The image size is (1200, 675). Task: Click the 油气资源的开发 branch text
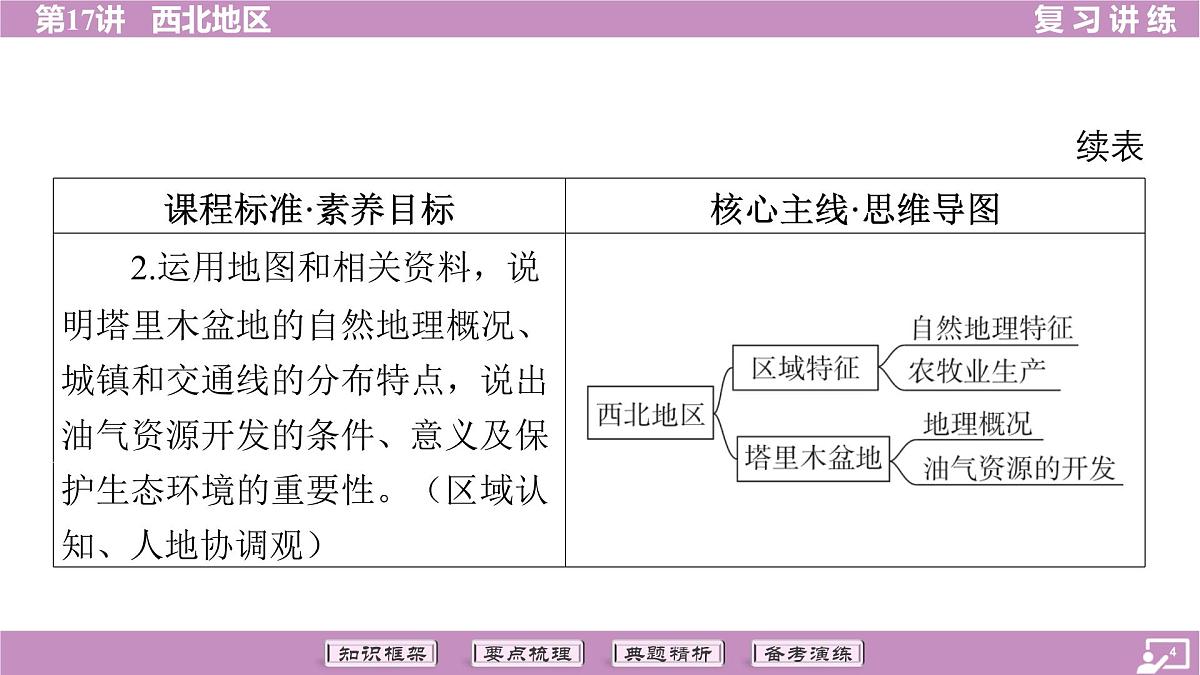click(1018, 467)
